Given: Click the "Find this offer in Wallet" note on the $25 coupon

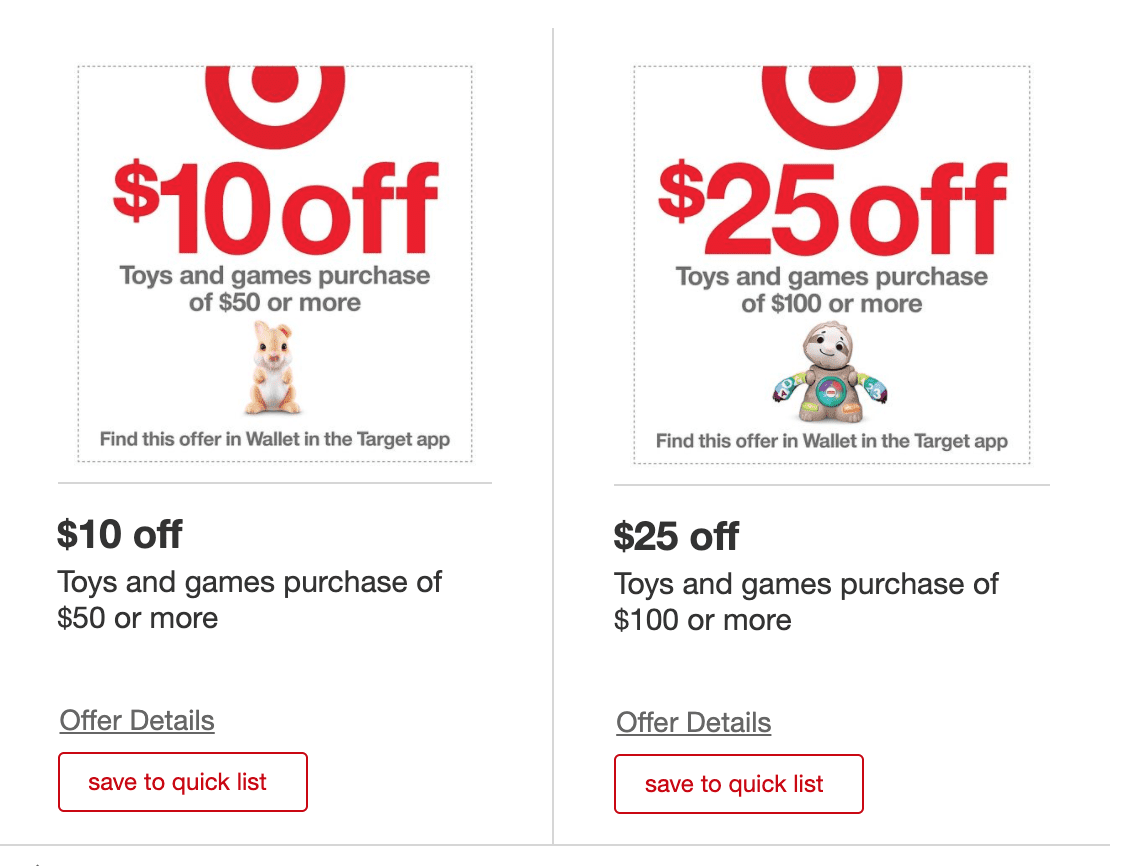Looking at the screenshot, I should click(x=831, y=441).
